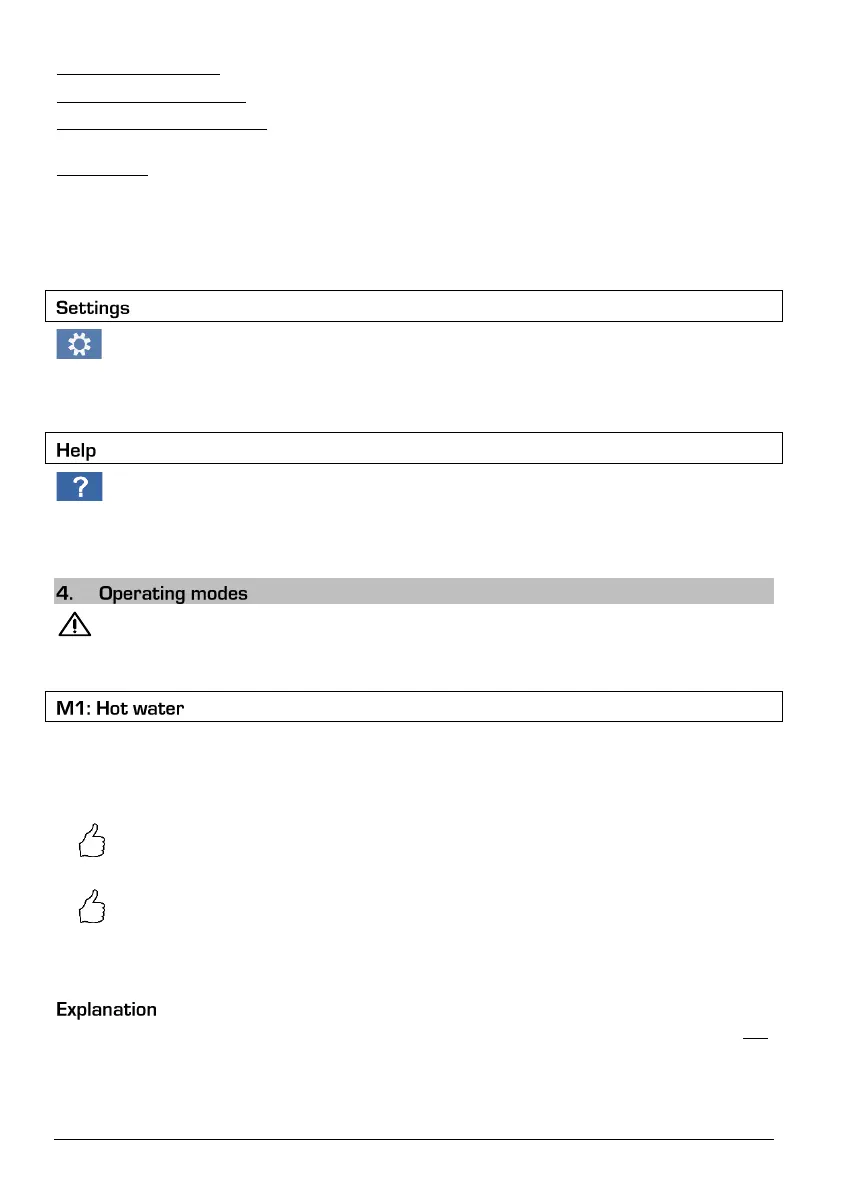
Task: Select the Settings heading text
Action: [x=93, y=308]
